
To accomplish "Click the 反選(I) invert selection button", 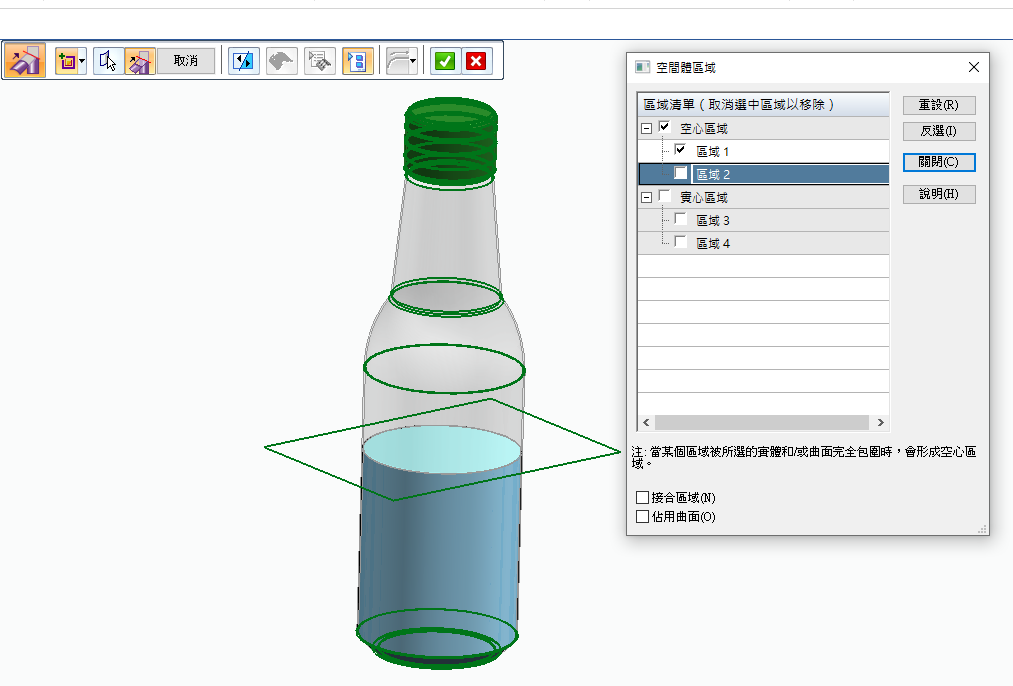I will (938, 131).
